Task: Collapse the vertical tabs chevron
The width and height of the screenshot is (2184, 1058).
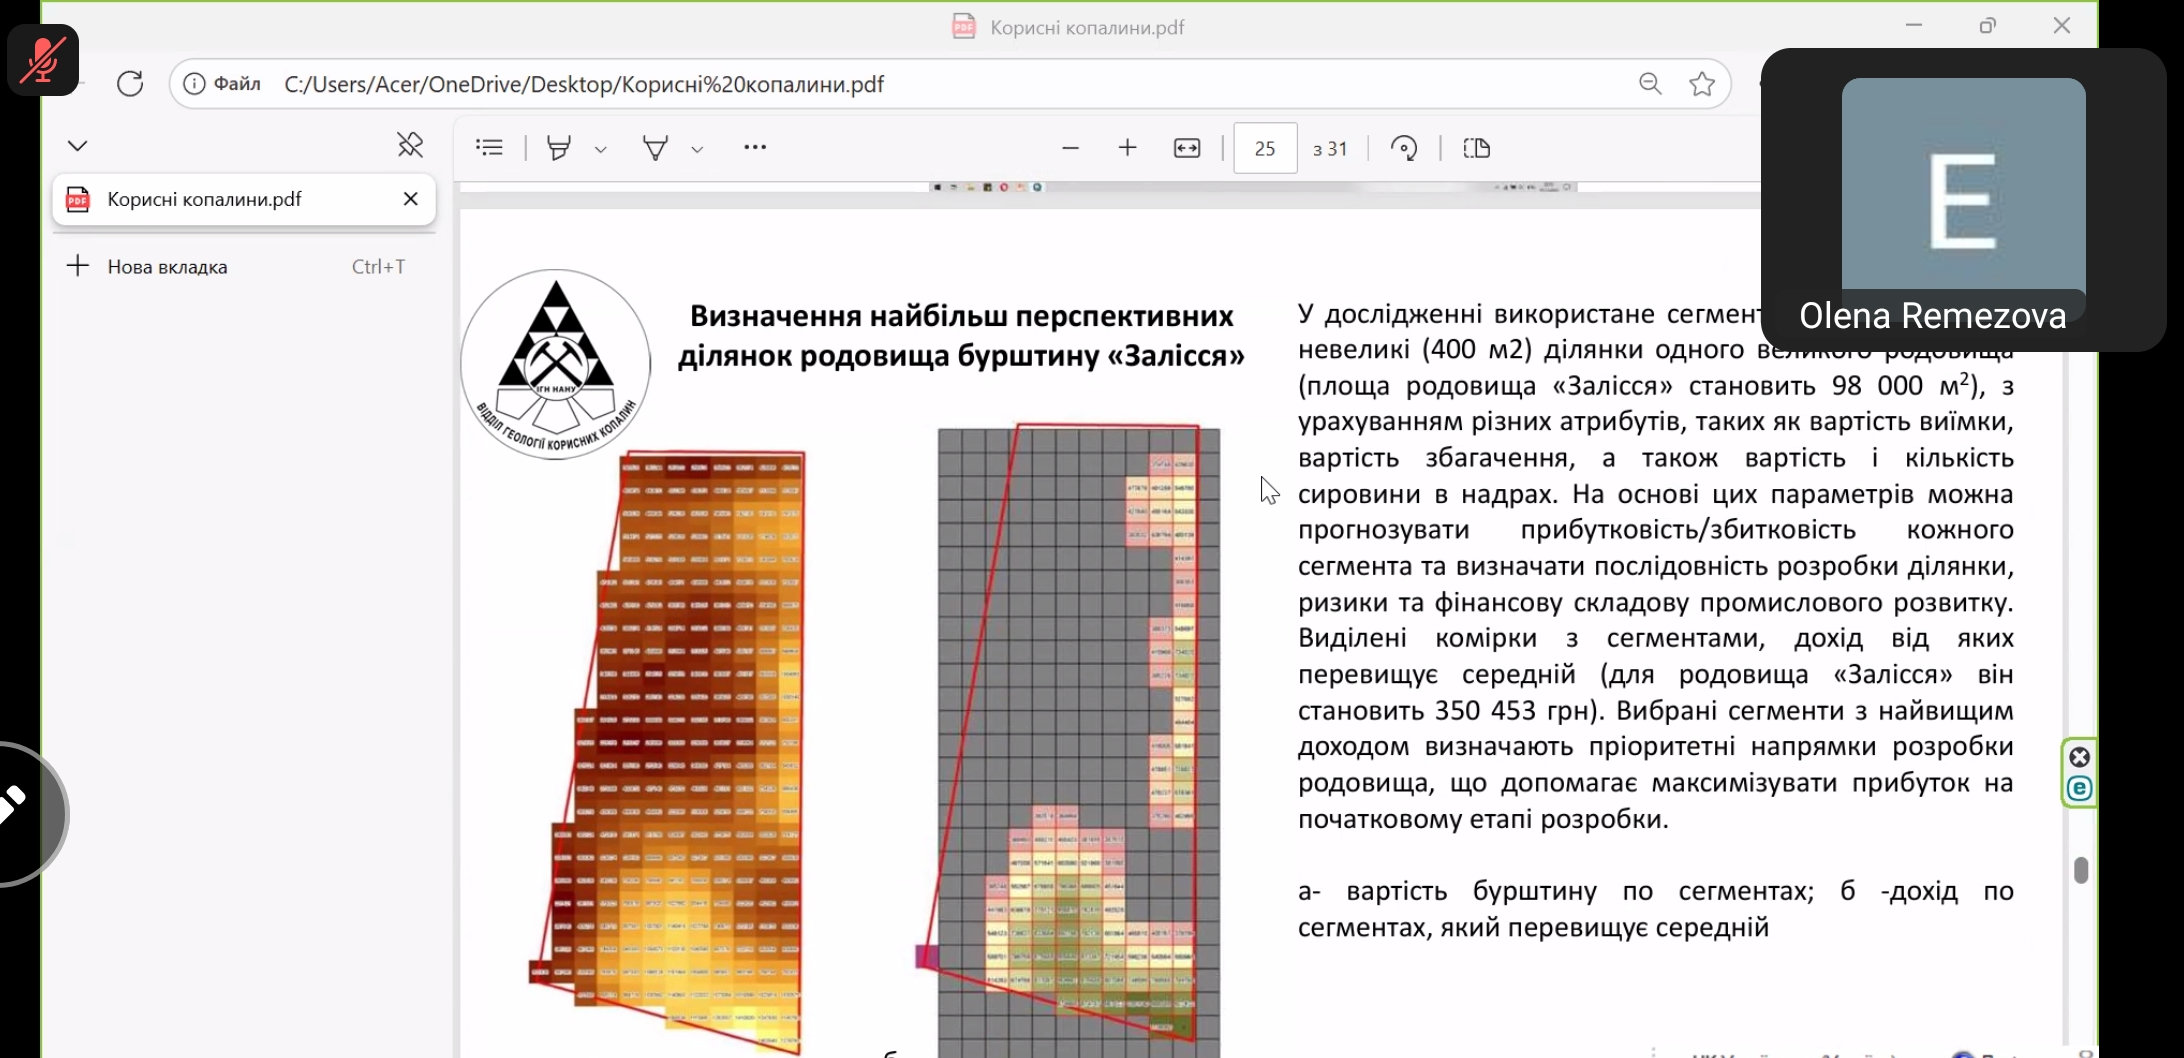Action: (x=77, y=146)
